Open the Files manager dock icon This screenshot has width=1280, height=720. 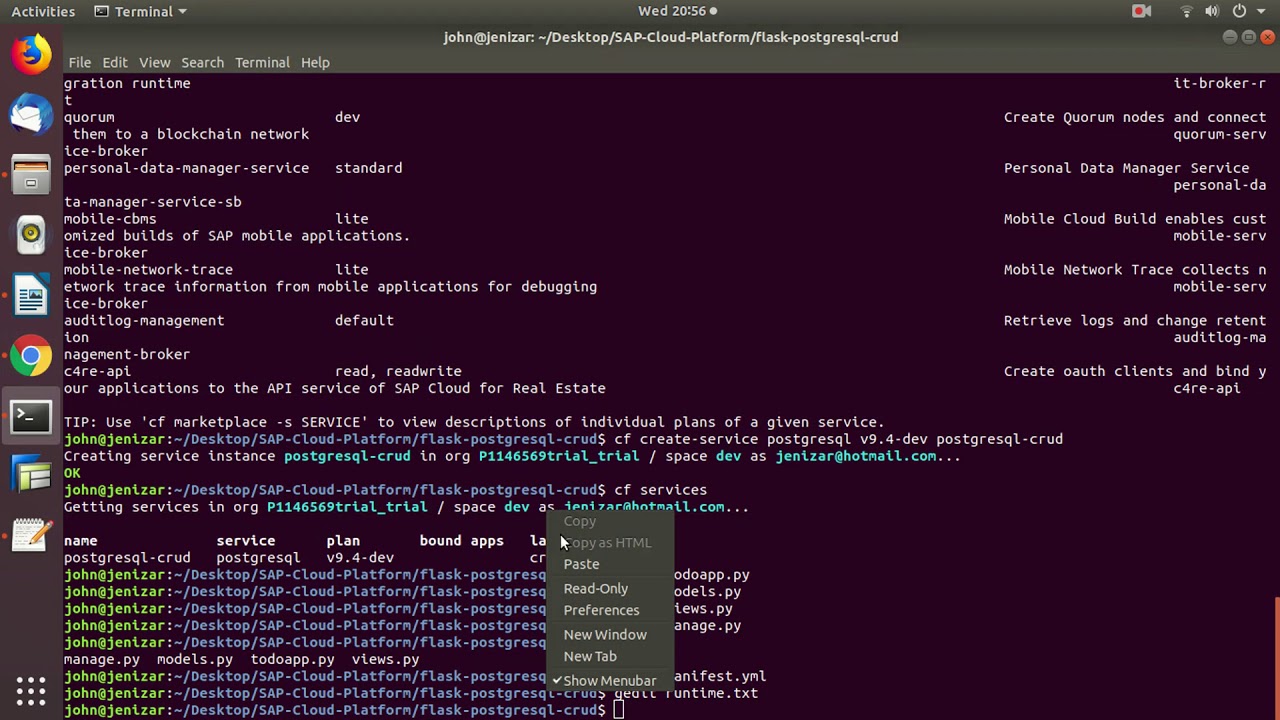31,174
